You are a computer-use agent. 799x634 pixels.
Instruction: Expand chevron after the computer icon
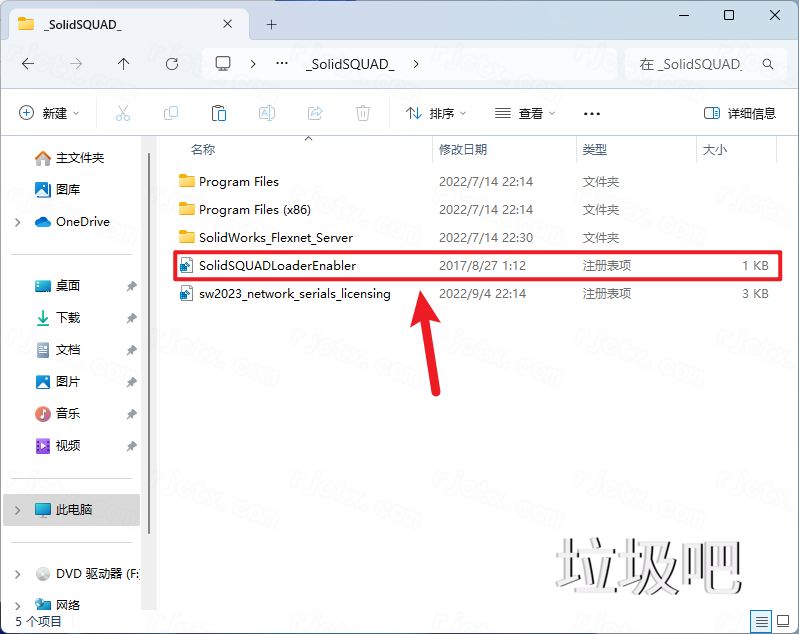click(253, 64)
